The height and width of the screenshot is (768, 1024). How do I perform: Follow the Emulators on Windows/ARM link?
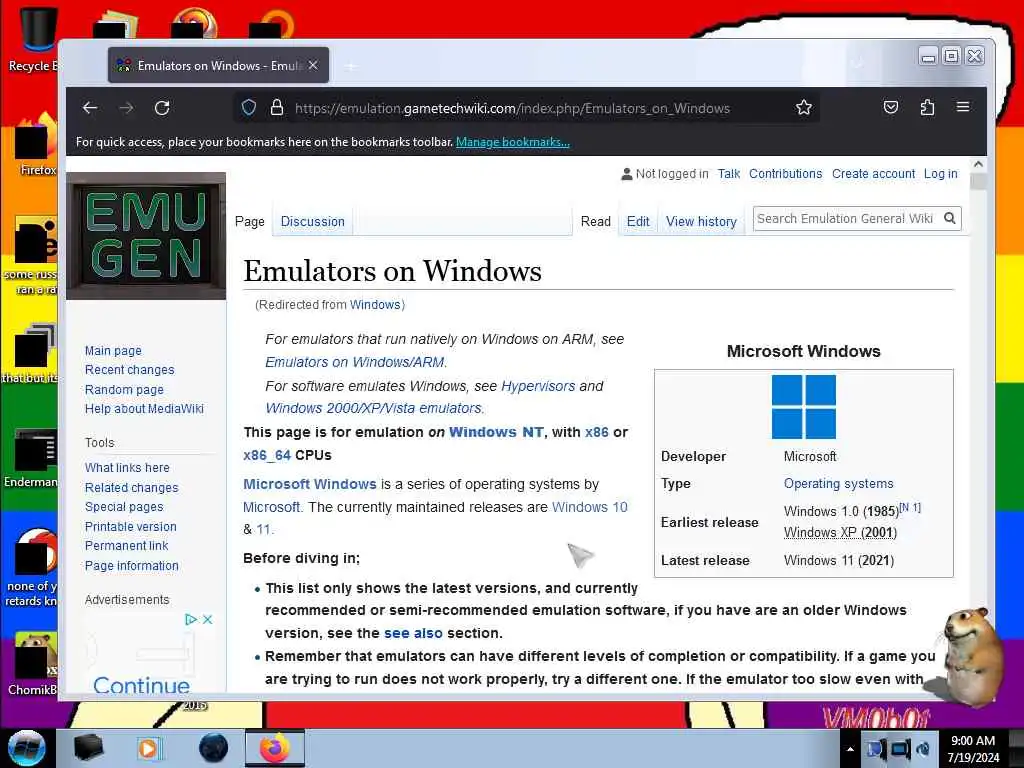355,362
